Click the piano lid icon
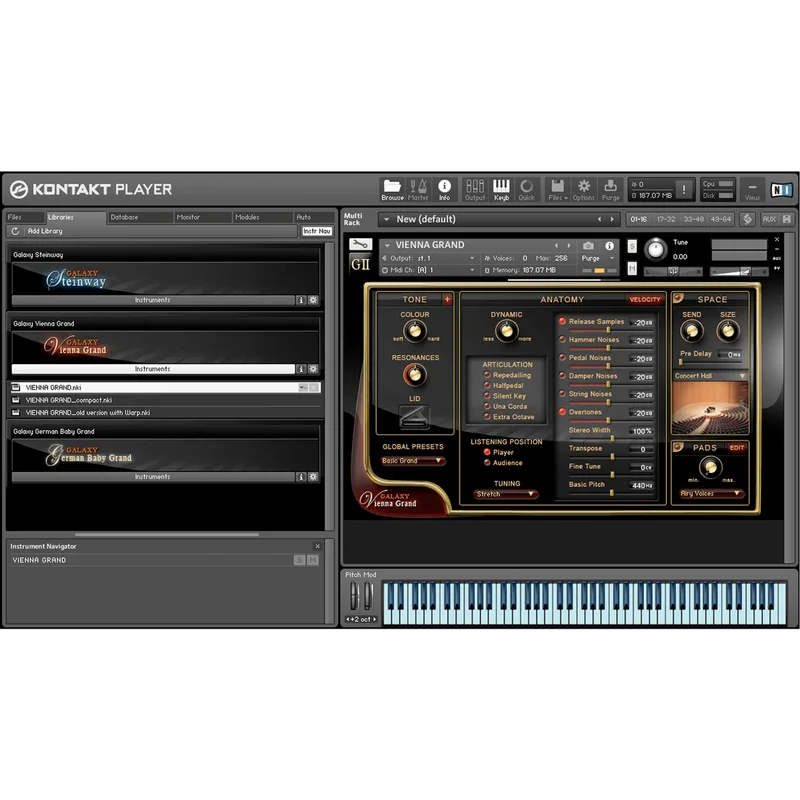The width and height of the screenshot is (800, 800). click(414, 418)
